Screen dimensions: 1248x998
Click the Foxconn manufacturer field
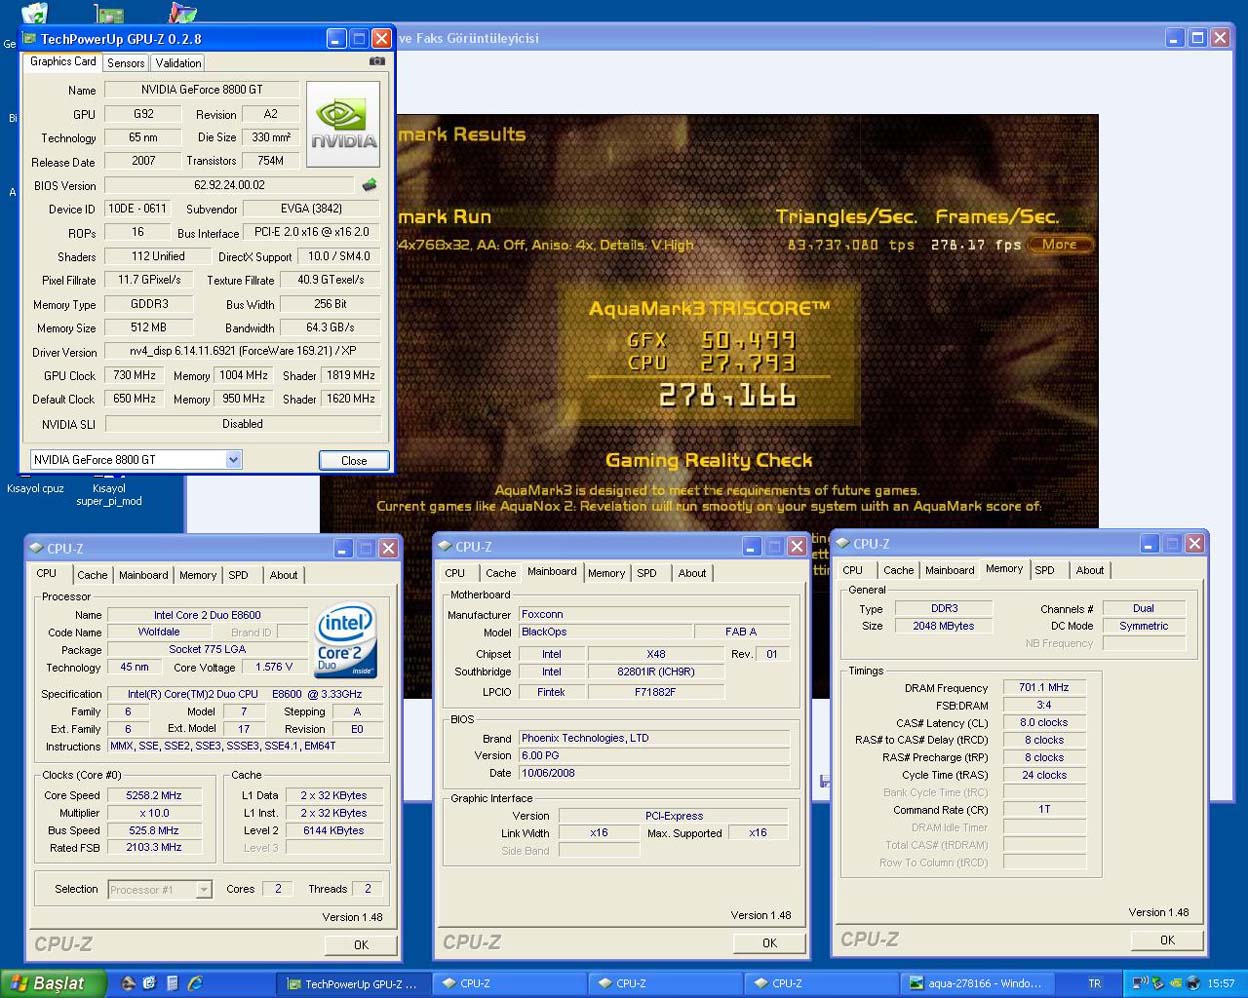(x=654, y=614)
